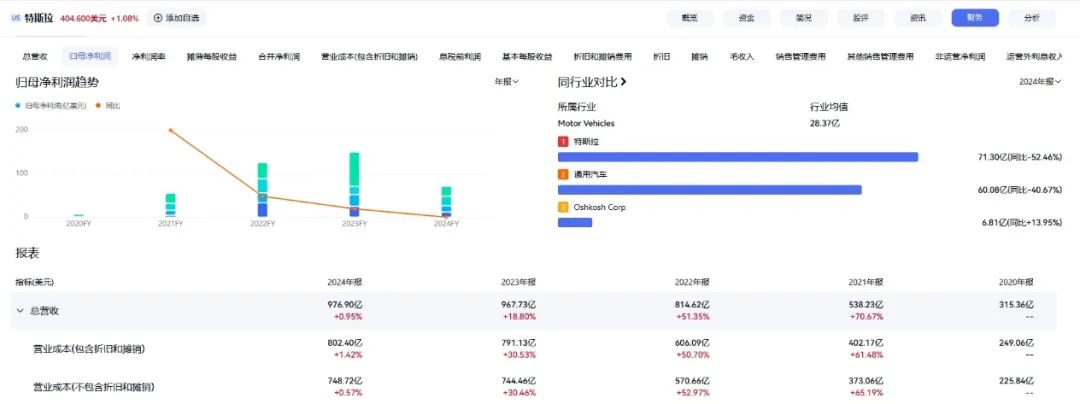
Task: Open 同行业对比 details via its arrow
Action: tap(624, 82)
